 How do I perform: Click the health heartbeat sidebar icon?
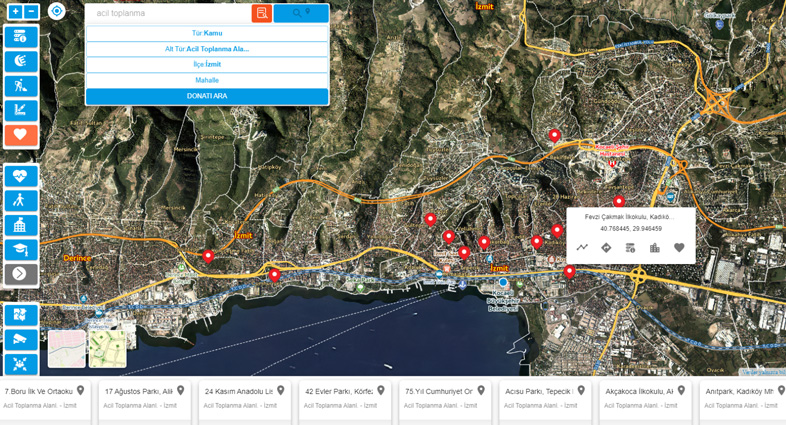pyautogui.click(x=21, y=176)
